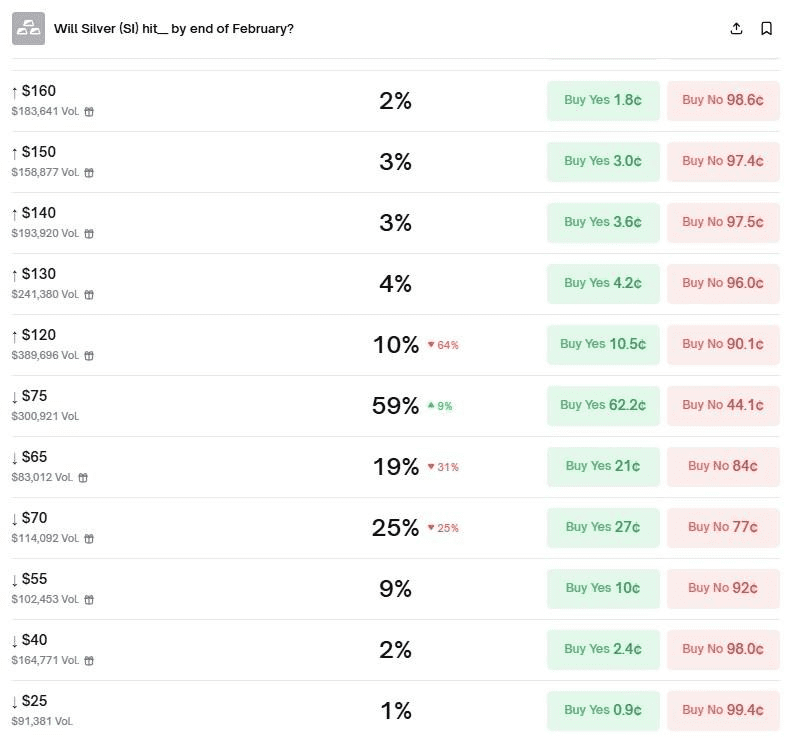
Task: Click the 59% chance for $75
Action: pos(395,406)
